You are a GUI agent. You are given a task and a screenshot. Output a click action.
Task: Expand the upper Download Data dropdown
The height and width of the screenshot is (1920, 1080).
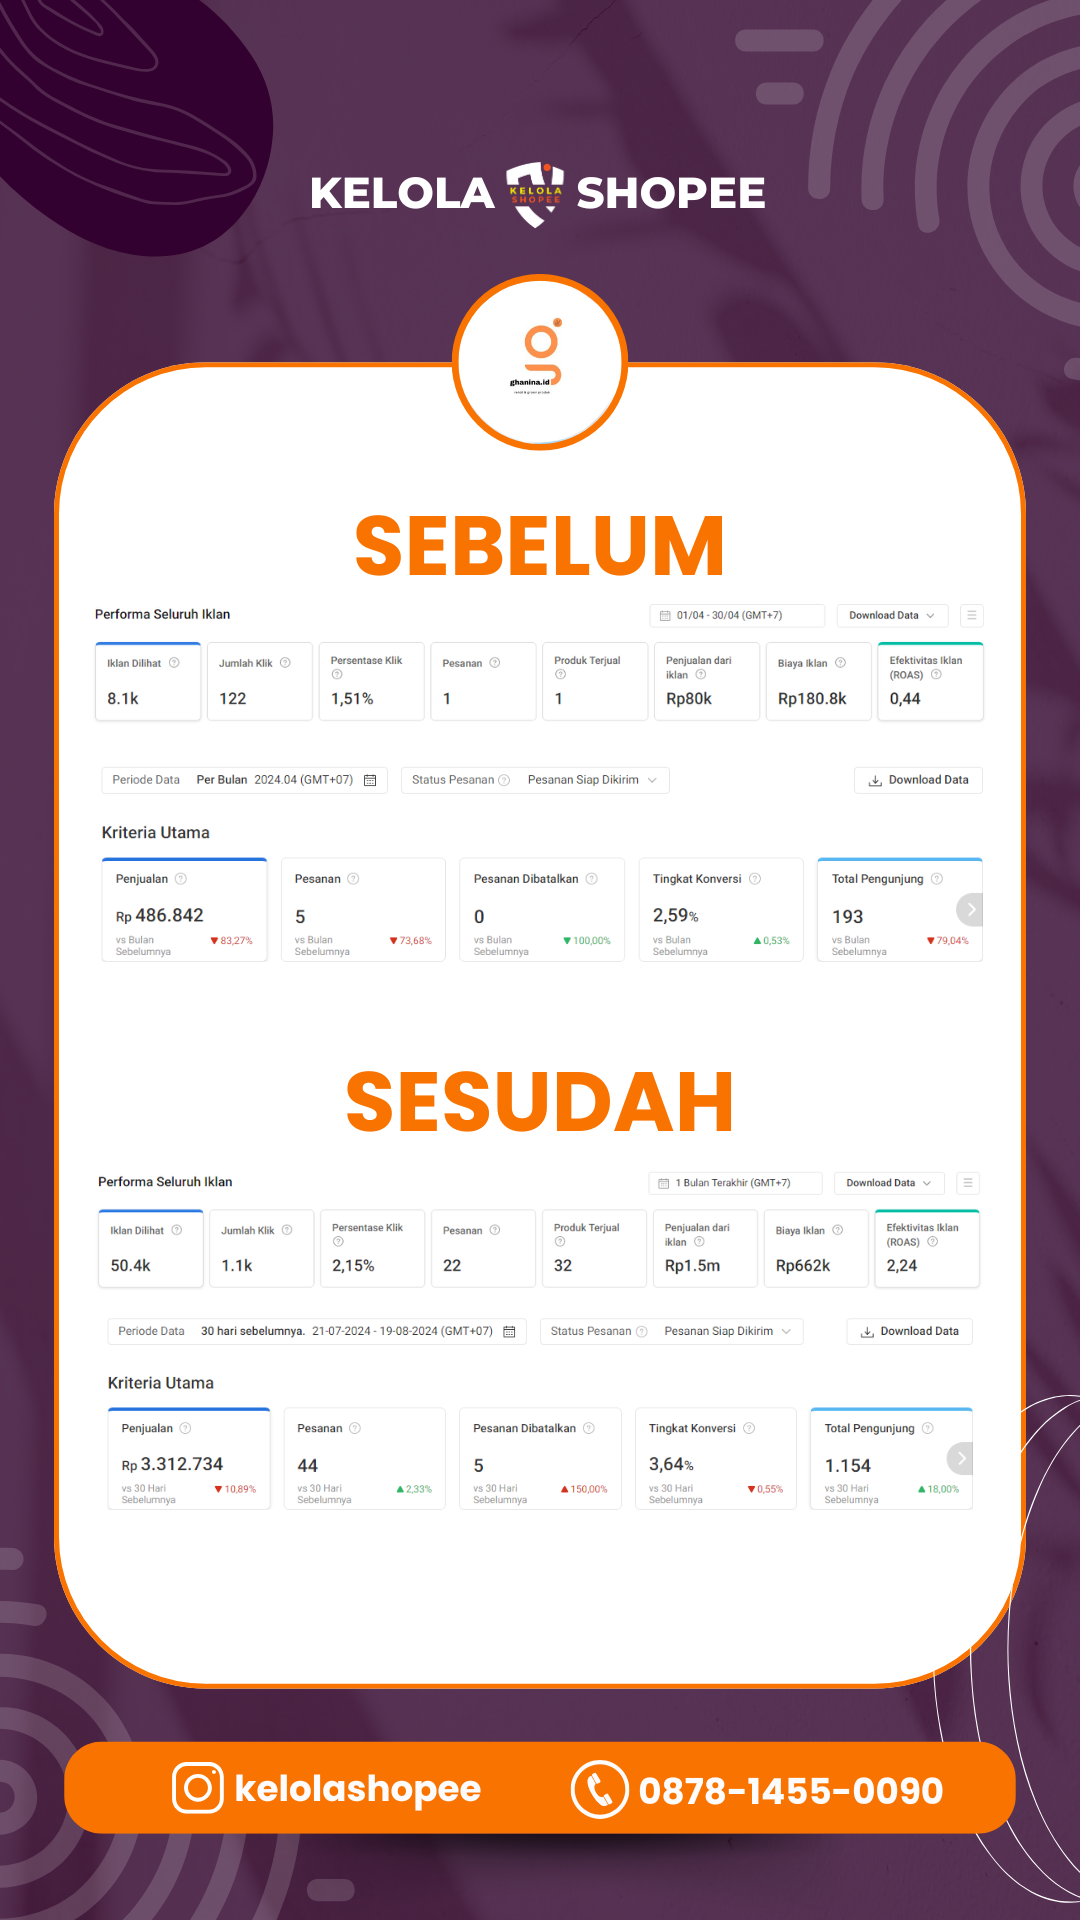[892, 615]
